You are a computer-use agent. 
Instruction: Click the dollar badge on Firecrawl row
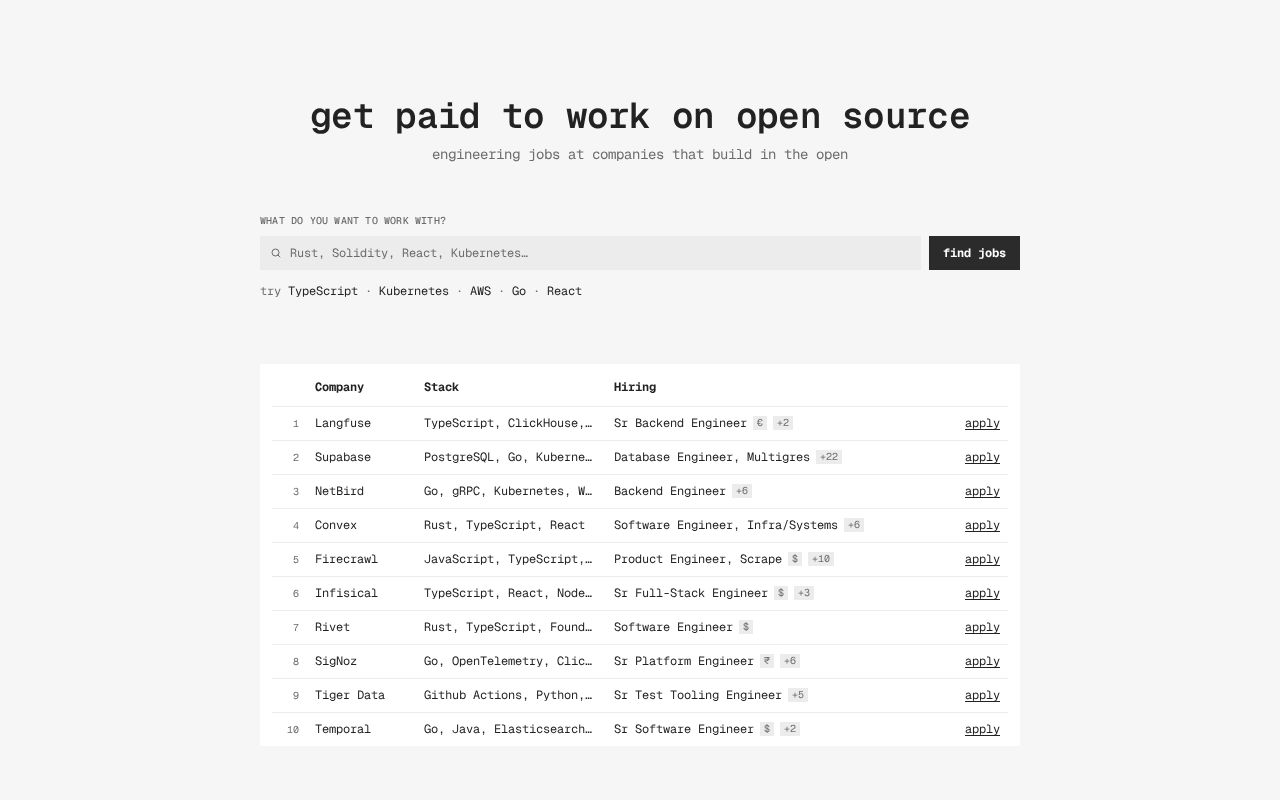(795, 559)
